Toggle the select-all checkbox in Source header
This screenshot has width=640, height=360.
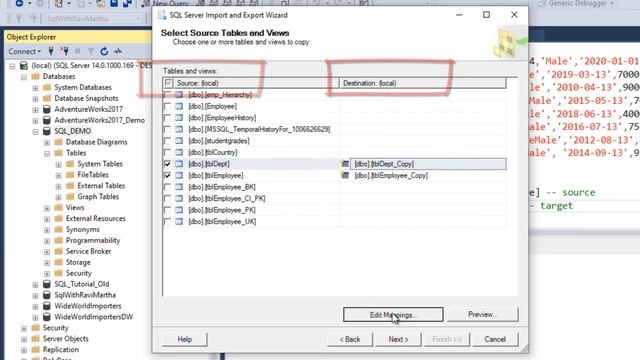click(x=168, y=83)
